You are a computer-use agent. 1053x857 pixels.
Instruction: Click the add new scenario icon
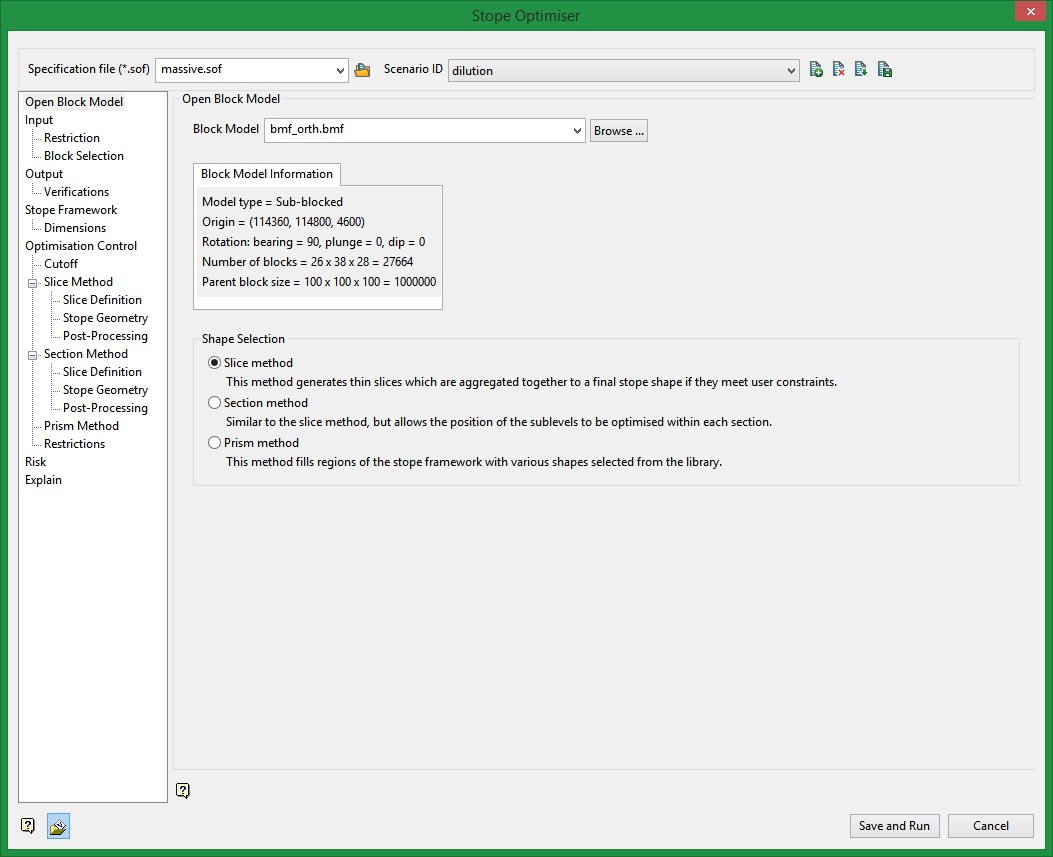pos(816,70)
